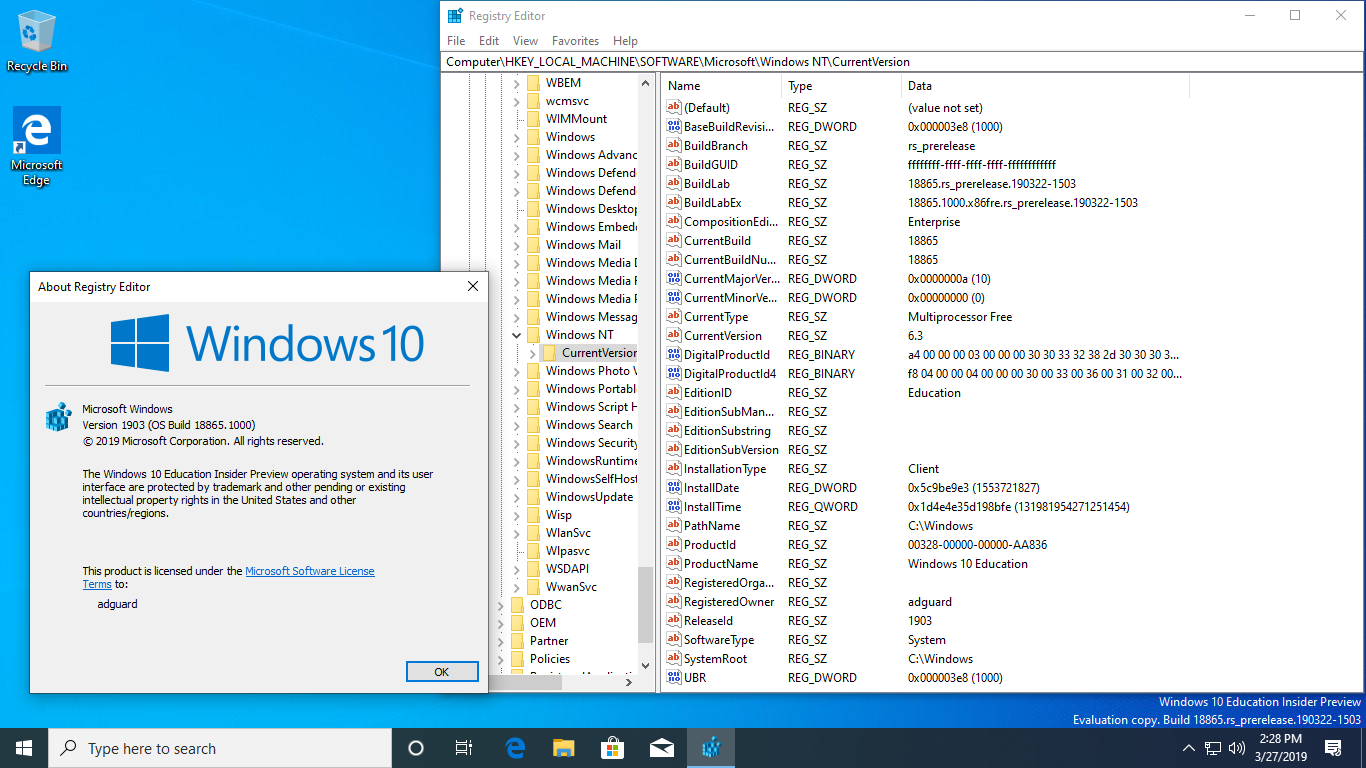
Task: Select the RegisteredOwner value name
Action: point(729,602)
